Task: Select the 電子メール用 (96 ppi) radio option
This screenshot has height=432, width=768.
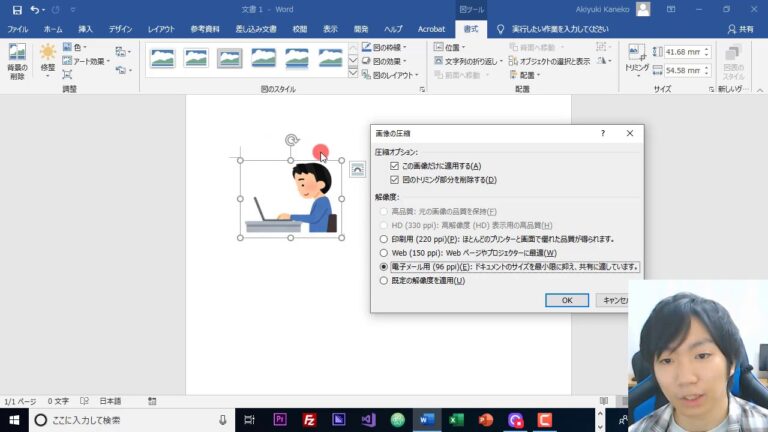Action: [384, 266]
